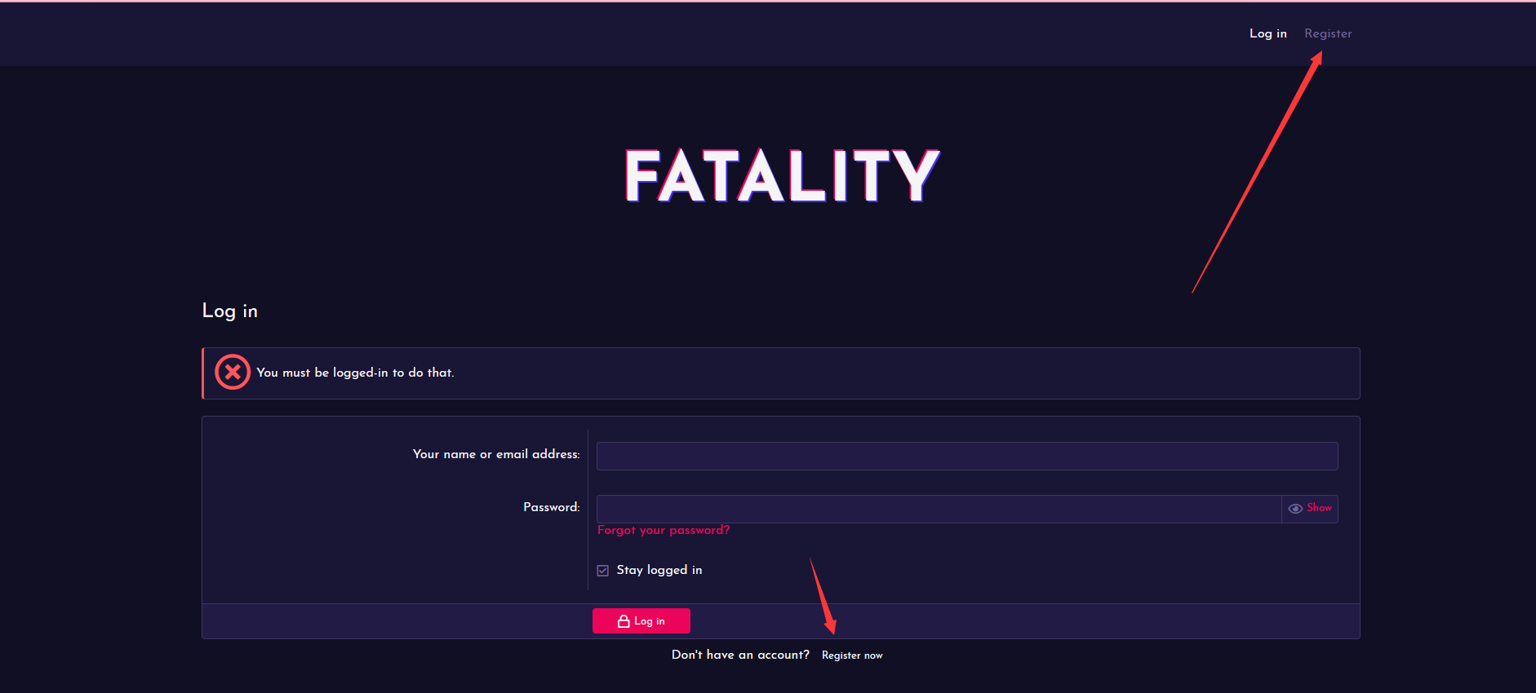The image size is (1536, 693).
Task: Click the You must be logged-in error banner
Action: pyautogui.click(x=780, y=372)
